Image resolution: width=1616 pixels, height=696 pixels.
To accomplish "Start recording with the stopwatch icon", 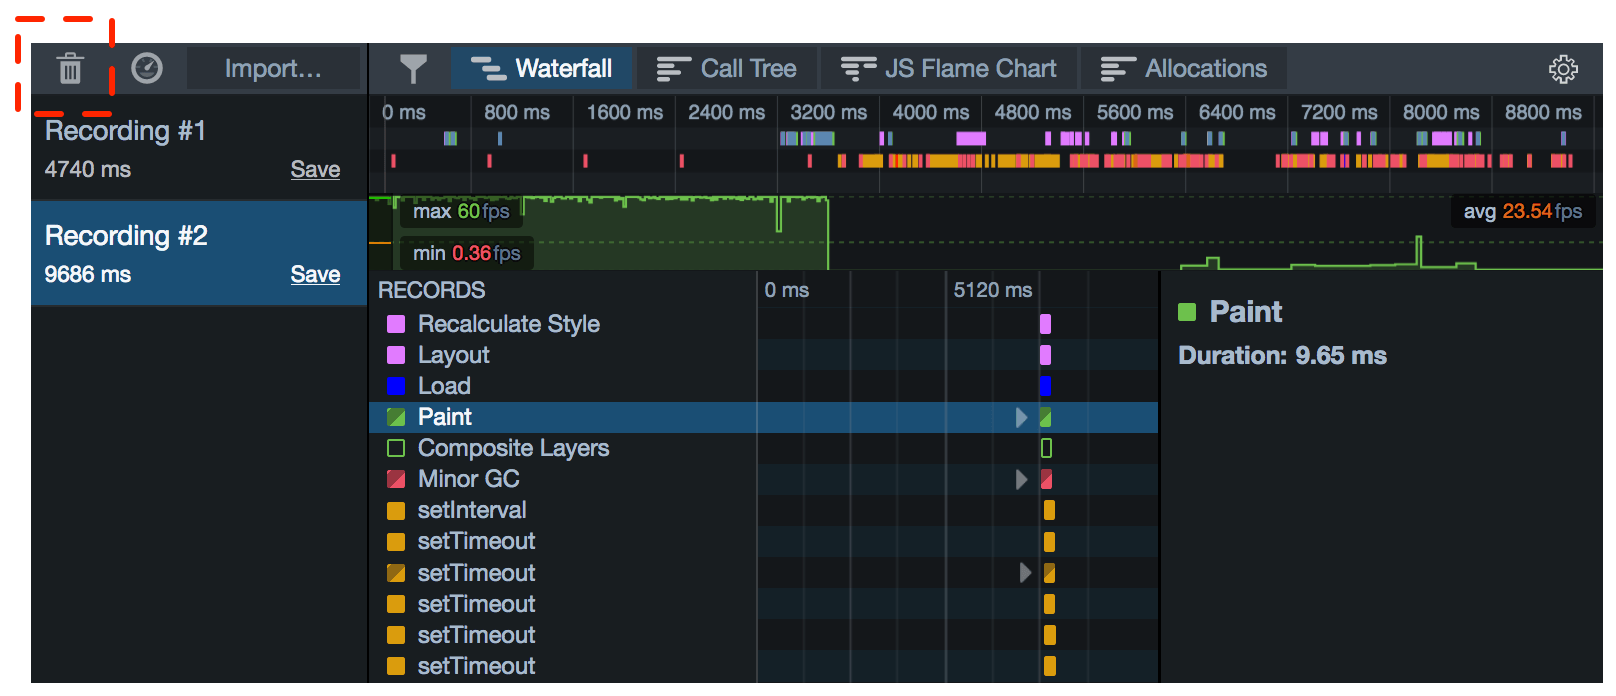I will pos(147,68).
